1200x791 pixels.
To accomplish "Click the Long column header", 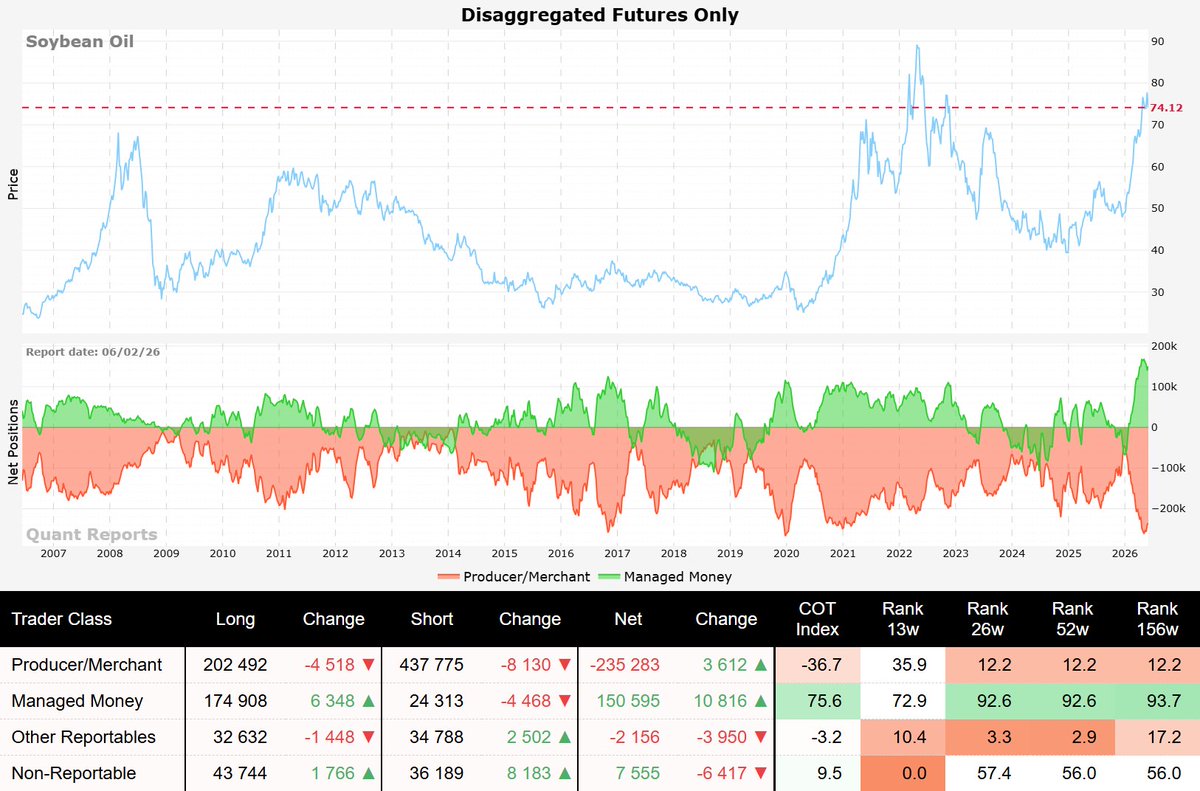I will (236, 619).
